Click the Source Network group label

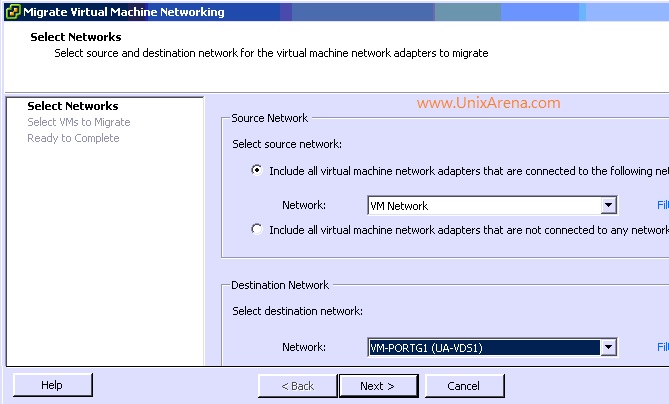(269, 118)
